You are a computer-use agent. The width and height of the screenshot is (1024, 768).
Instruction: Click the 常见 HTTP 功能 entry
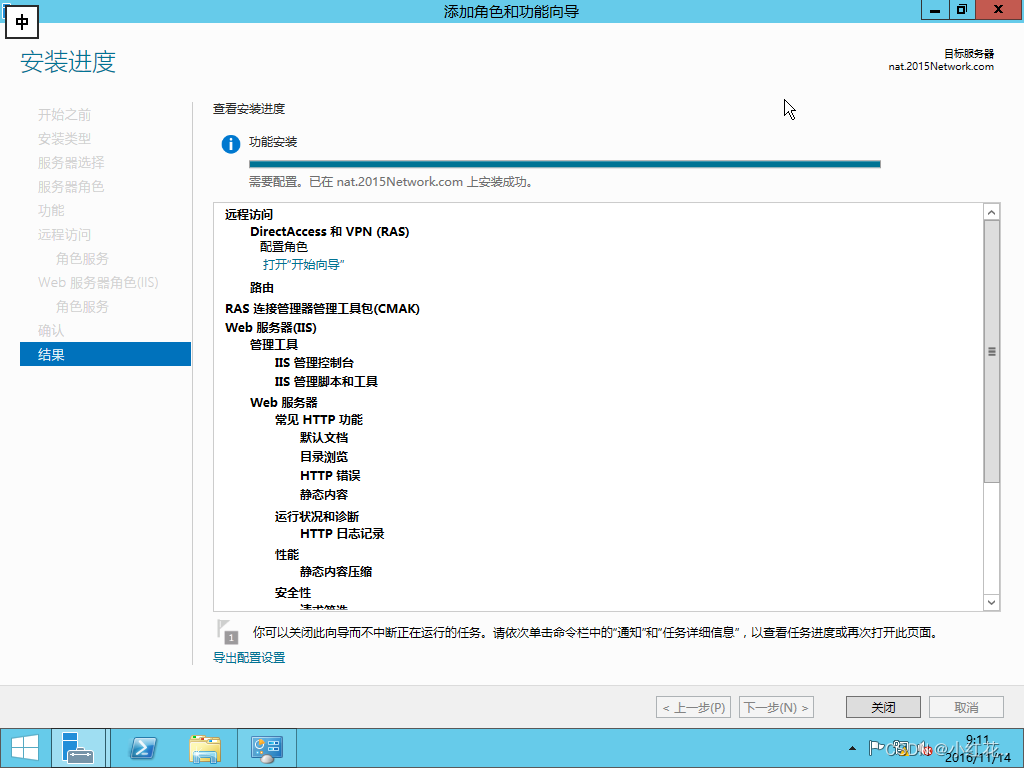click(319, 419)
